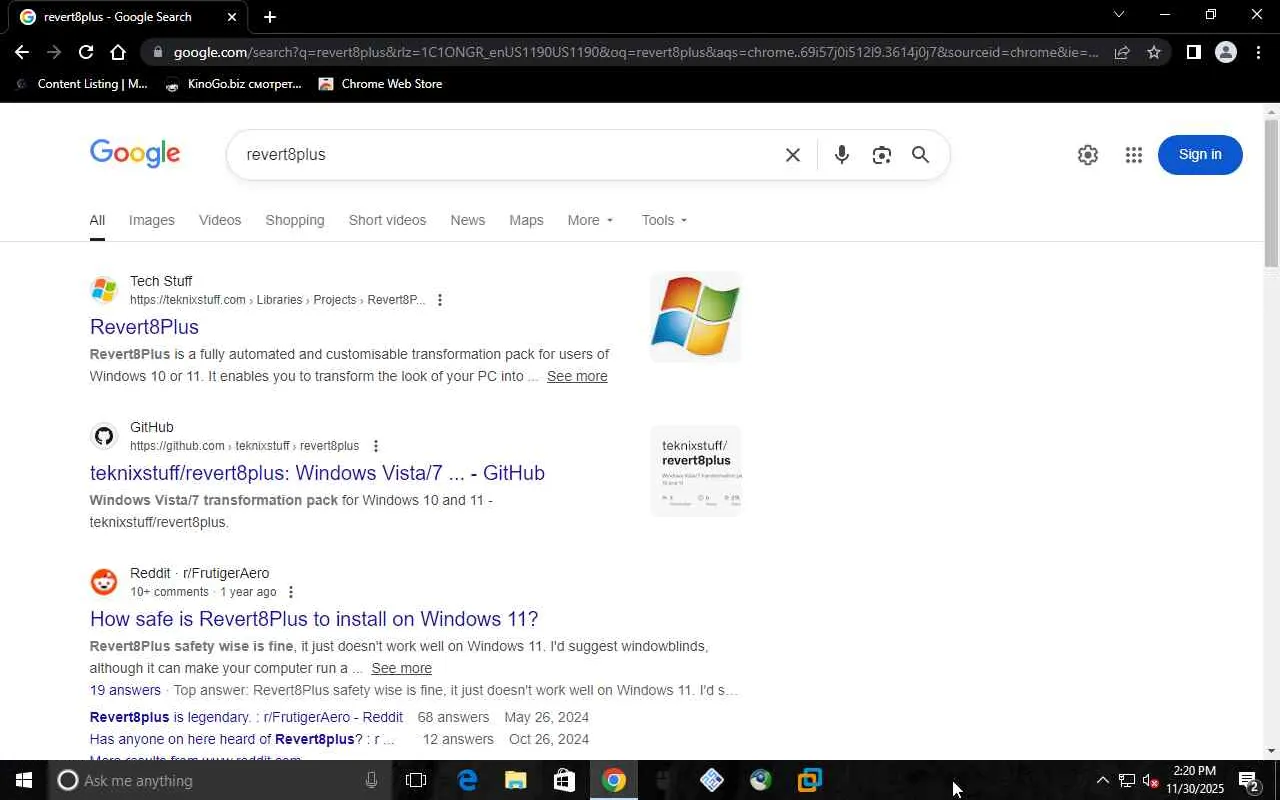The width and height of the screenshot is (1280, 800).
Task: Reload the Google search page
Action: pyautogui.click(x=86, y=52)
